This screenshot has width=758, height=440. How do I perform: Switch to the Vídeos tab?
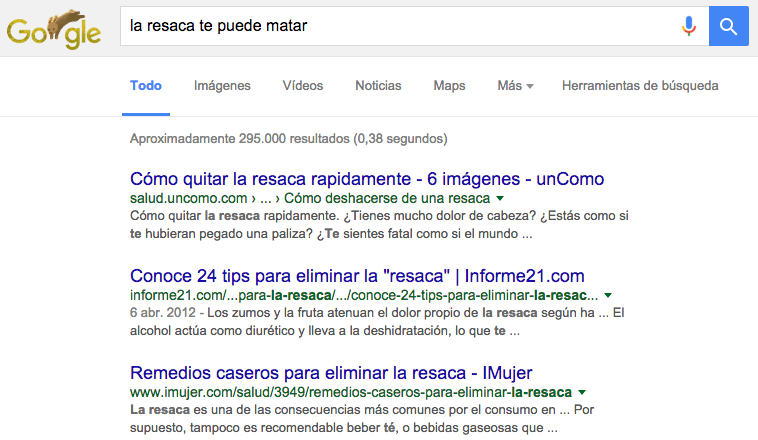(303, 86)
